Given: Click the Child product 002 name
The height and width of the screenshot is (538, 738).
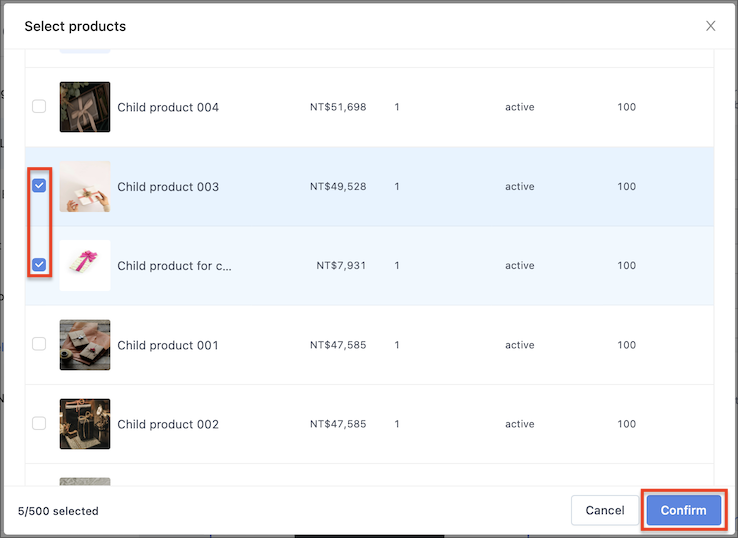Looking at the screenshot, I should point(168,425).
